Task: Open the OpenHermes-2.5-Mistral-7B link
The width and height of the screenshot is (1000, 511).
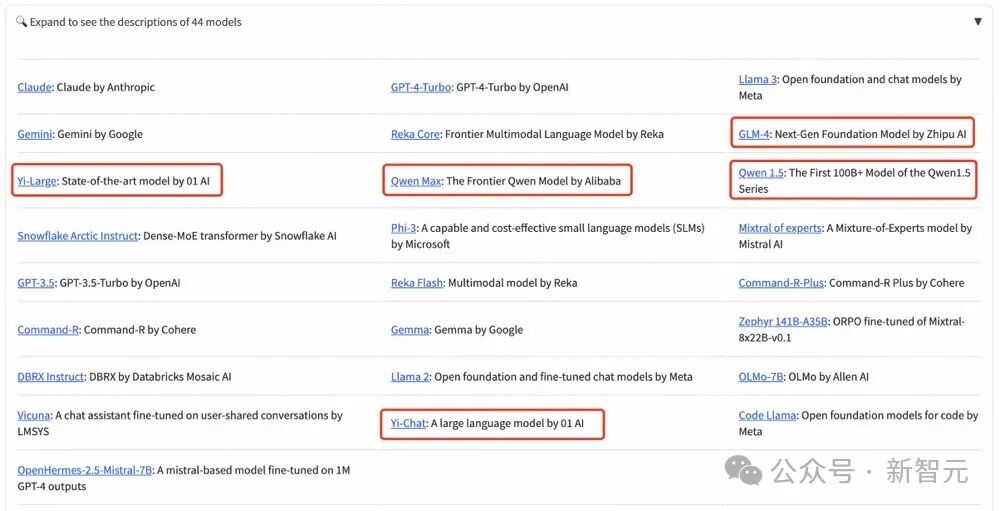Action: (84, 470)
